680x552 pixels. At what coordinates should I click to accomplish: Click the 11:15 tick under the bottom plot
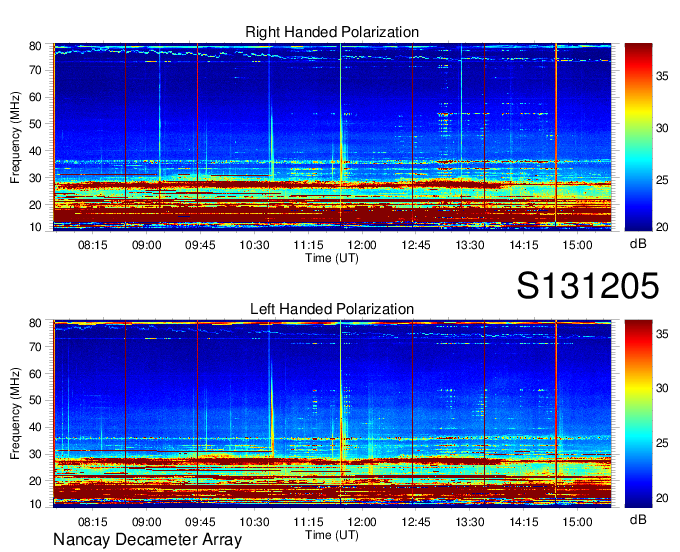[x=308, y=522]
